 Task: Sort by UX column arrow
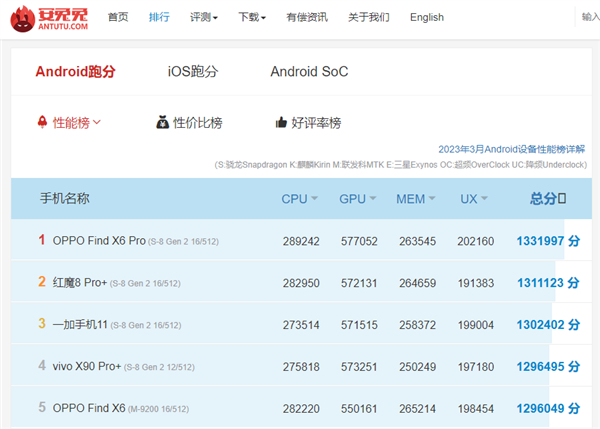(x=484, y=198)
